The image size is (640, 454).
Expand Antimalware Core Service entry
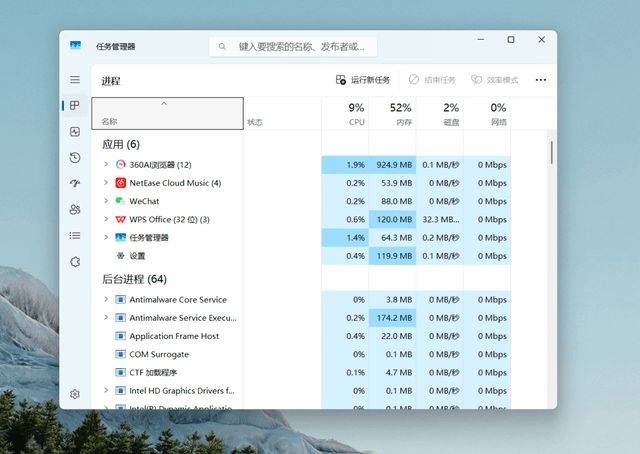(x=106, y=300)
